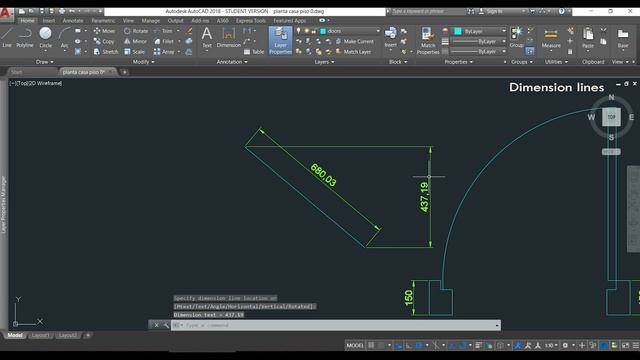Select the Polyline tool
Screen dimensions: 640x360
25,38
